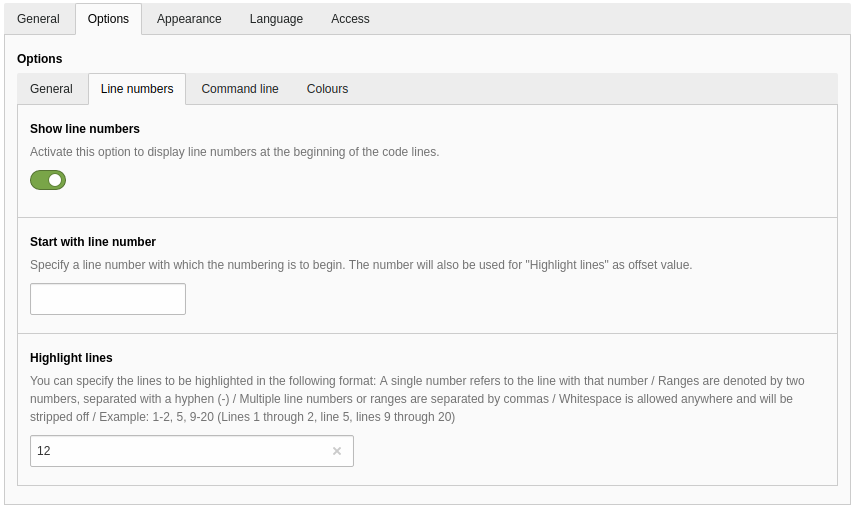The width and height of the screenshot is (856, 509).
Task: Focus the Highlight lines input containing 12
Action: pos(192,451)
